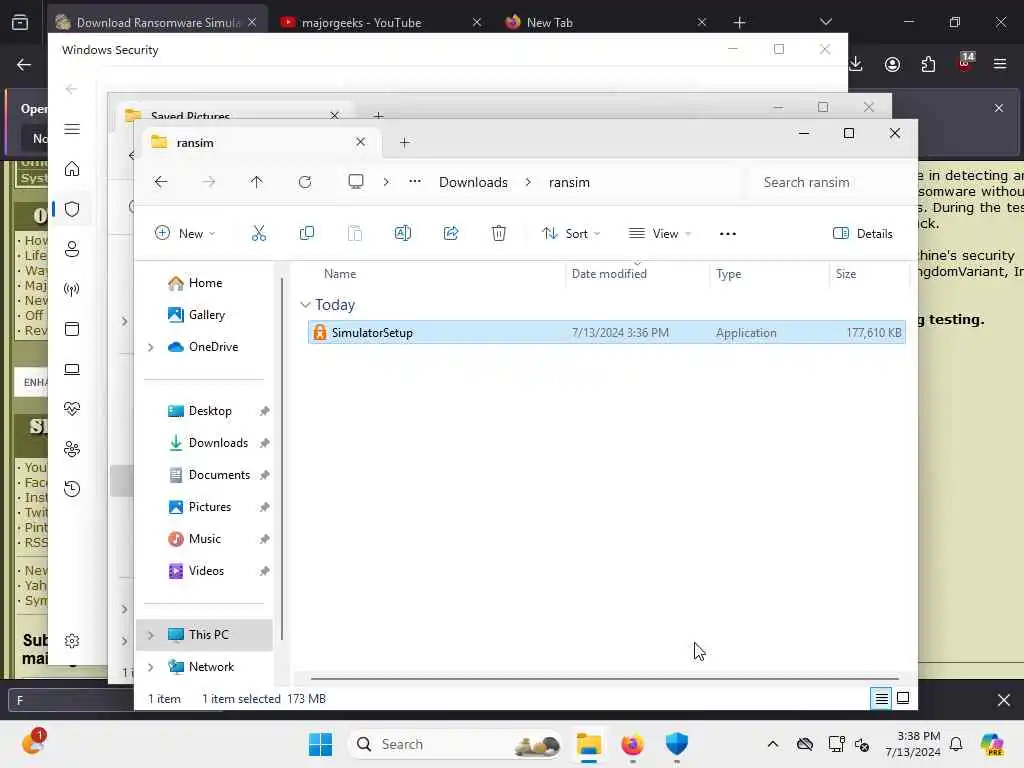Open Firefox list all tabs dropdown
1024x768 pixels.
click(x=825, y=22)
